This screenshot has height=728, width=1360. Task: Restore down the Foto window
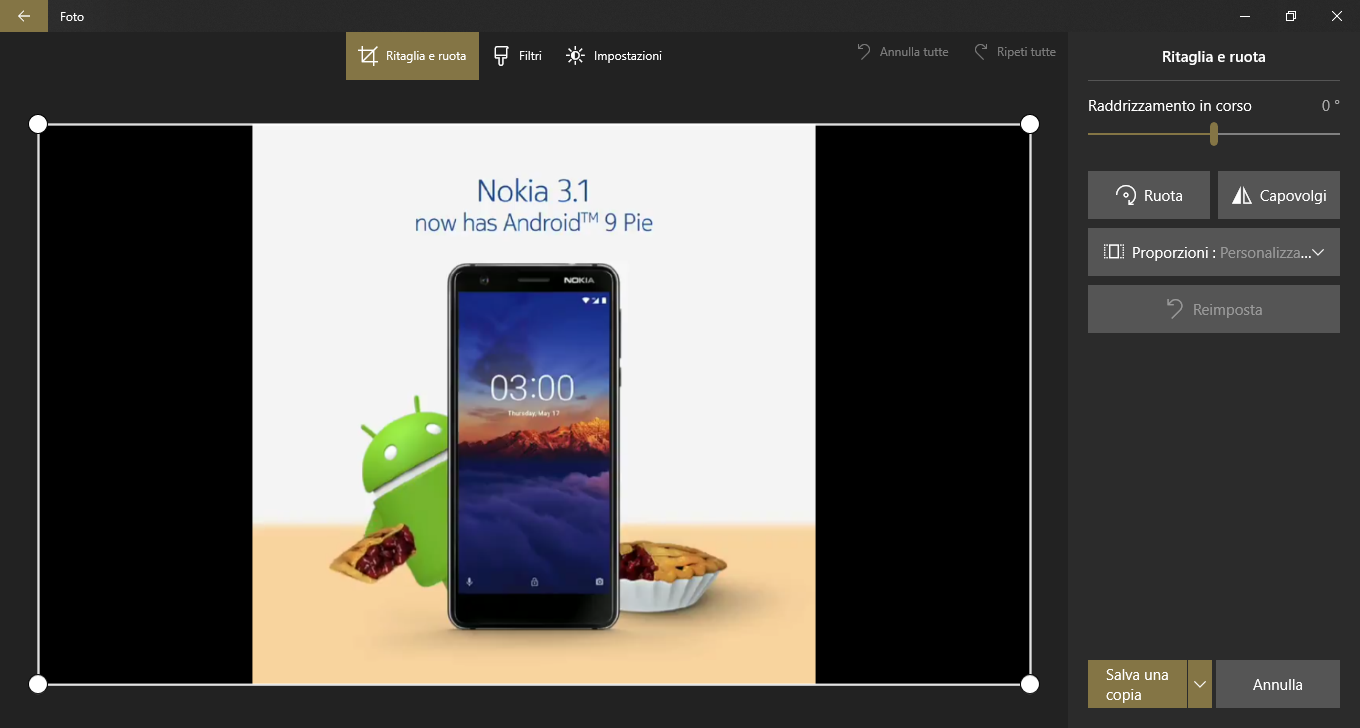point(1291,16)
